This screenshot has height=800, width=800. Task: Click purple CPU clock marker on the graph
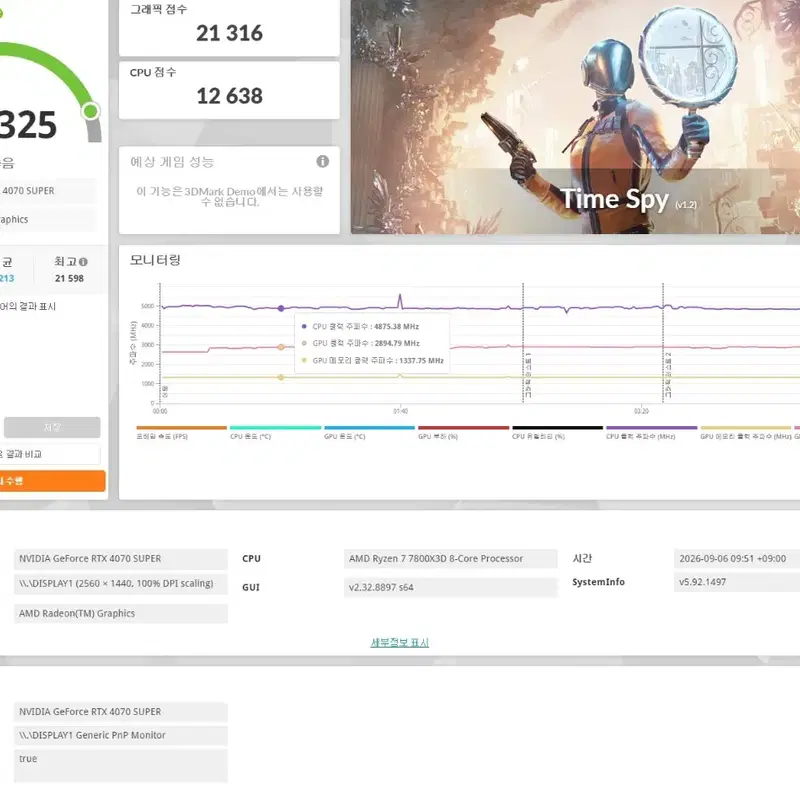(x=281, y=308)
